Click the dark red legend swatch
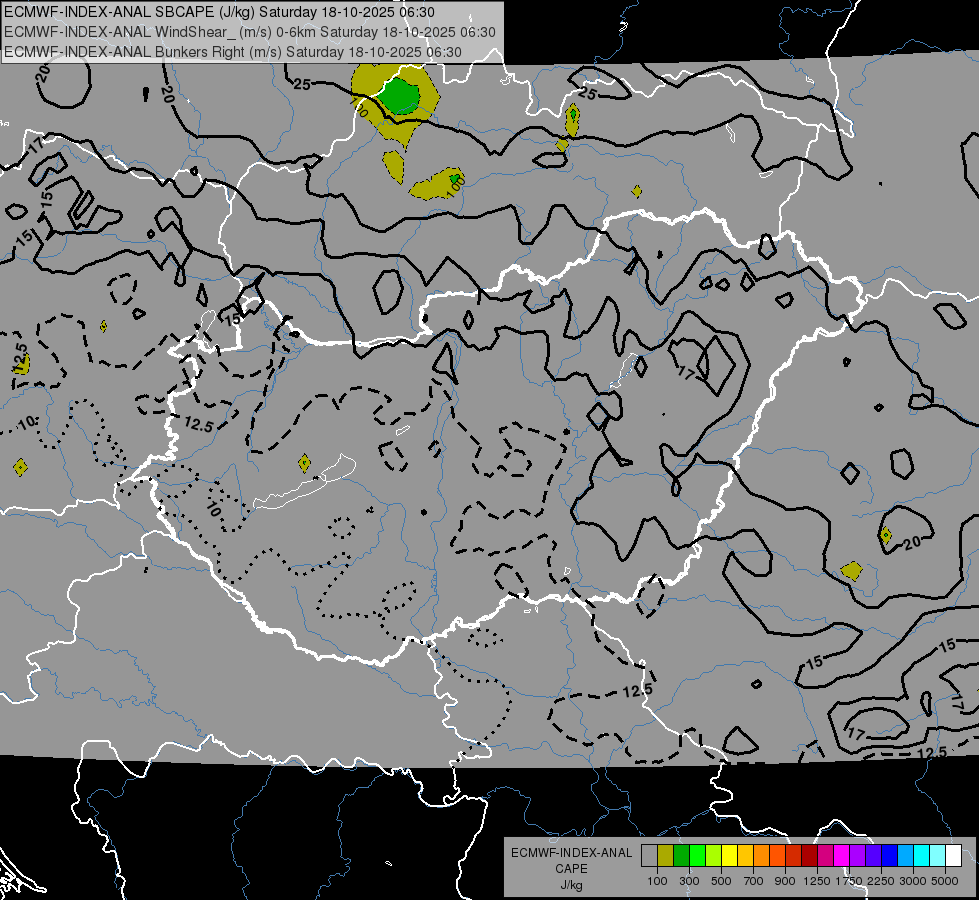Screen dimensions: 979x900 [809, 855]
